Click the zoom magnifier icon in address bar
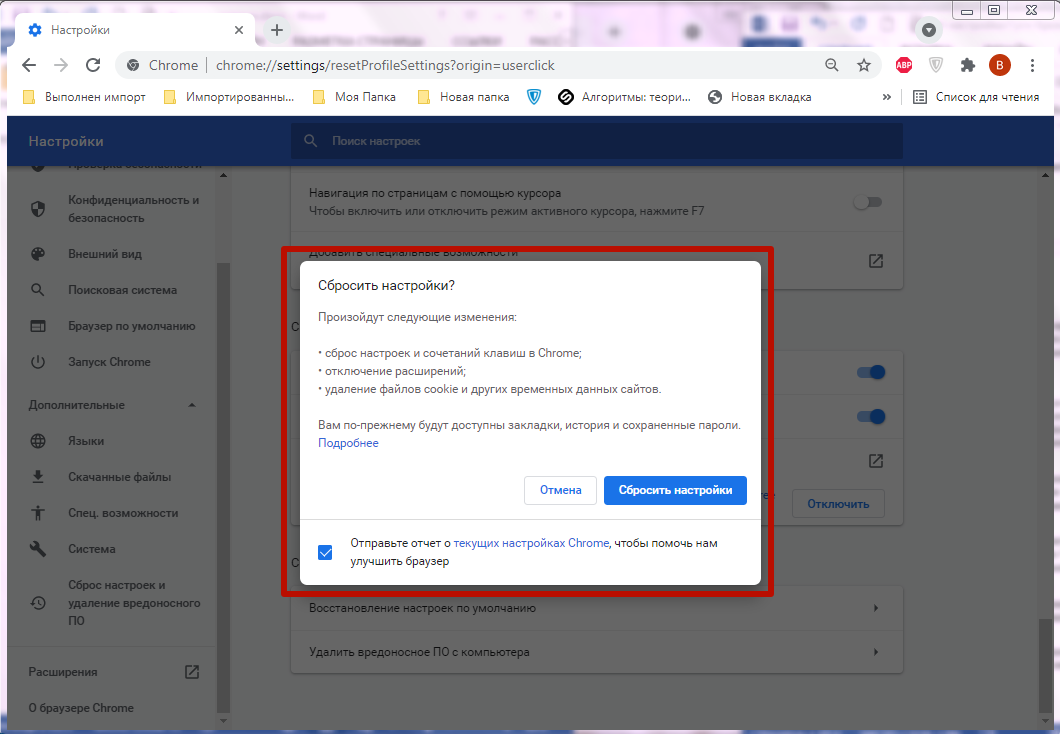Screen dimensions: 1060x734 (832, 65)
